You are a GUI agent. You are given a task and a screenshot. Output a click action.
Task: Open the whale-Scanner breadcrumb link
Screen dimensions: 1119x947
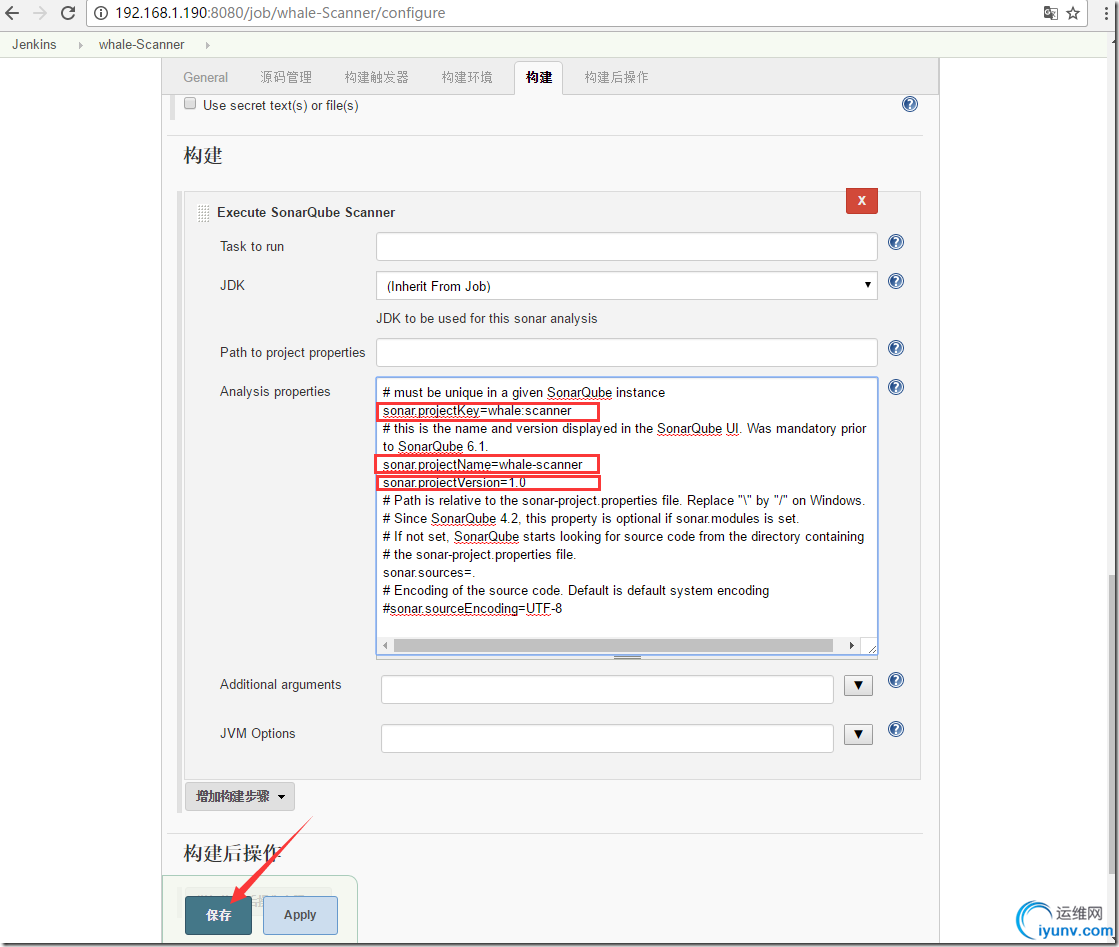[141, 44]
